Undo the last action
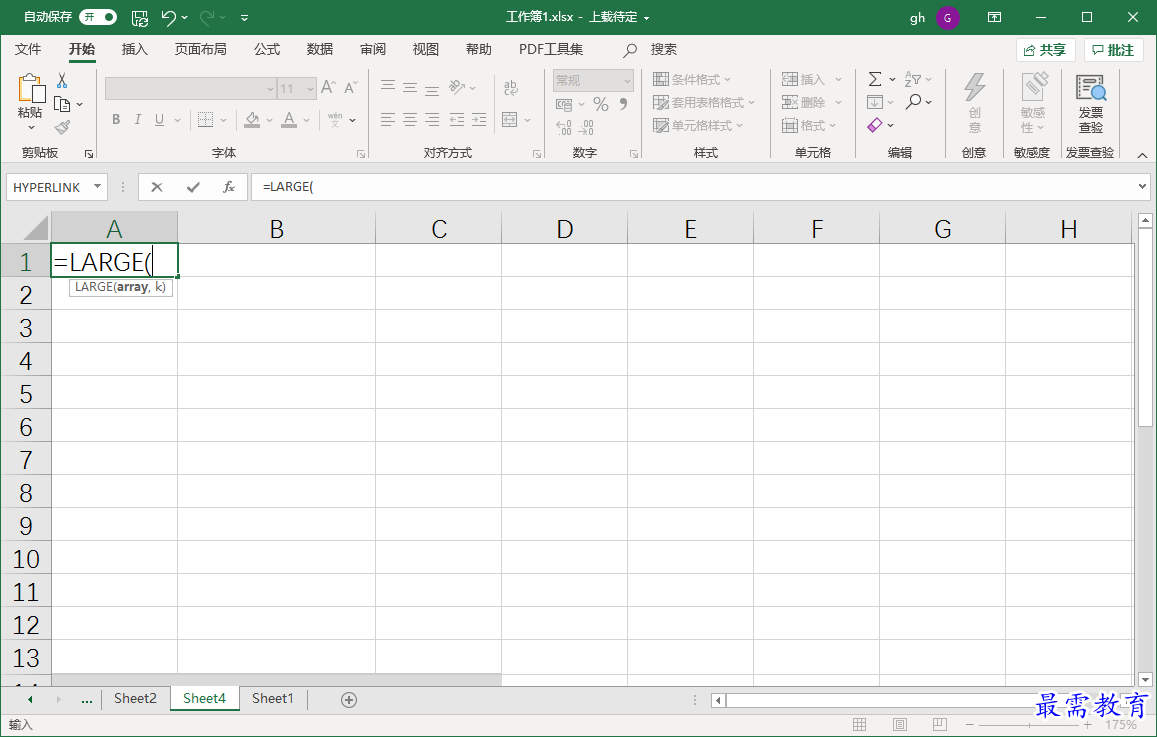Image resolution: width=1157 pixels, height=737 pixels. 169,18
